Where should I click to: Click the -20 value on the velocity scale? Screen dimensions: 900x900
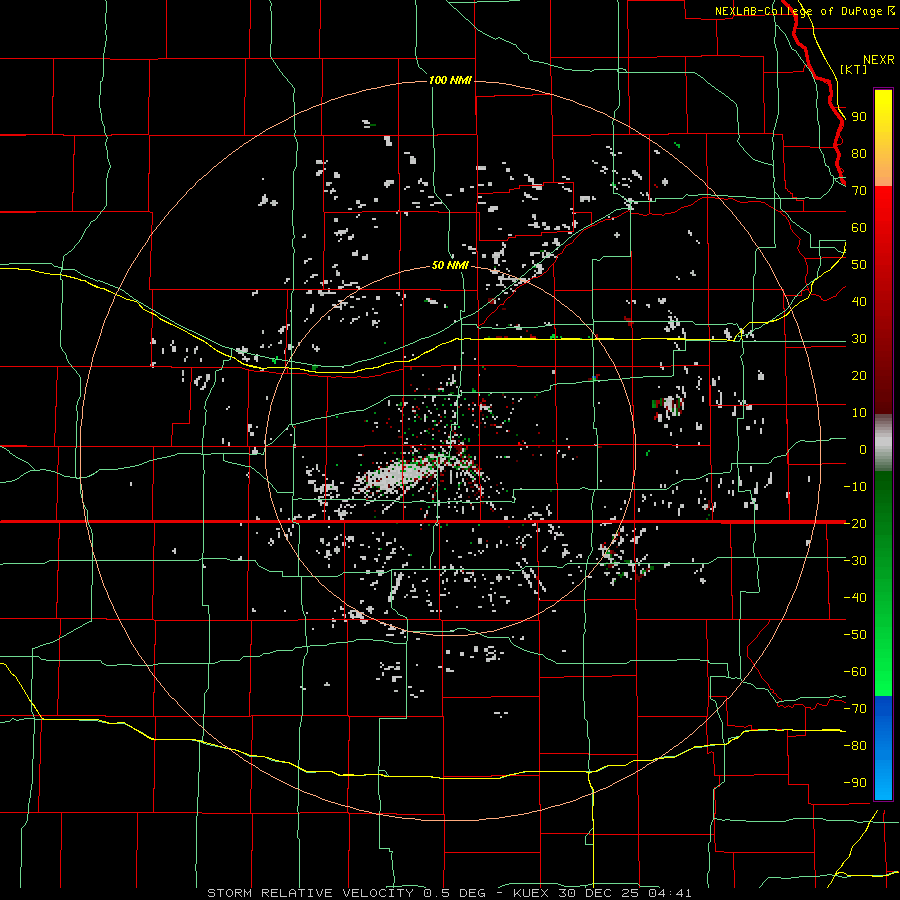855,523
